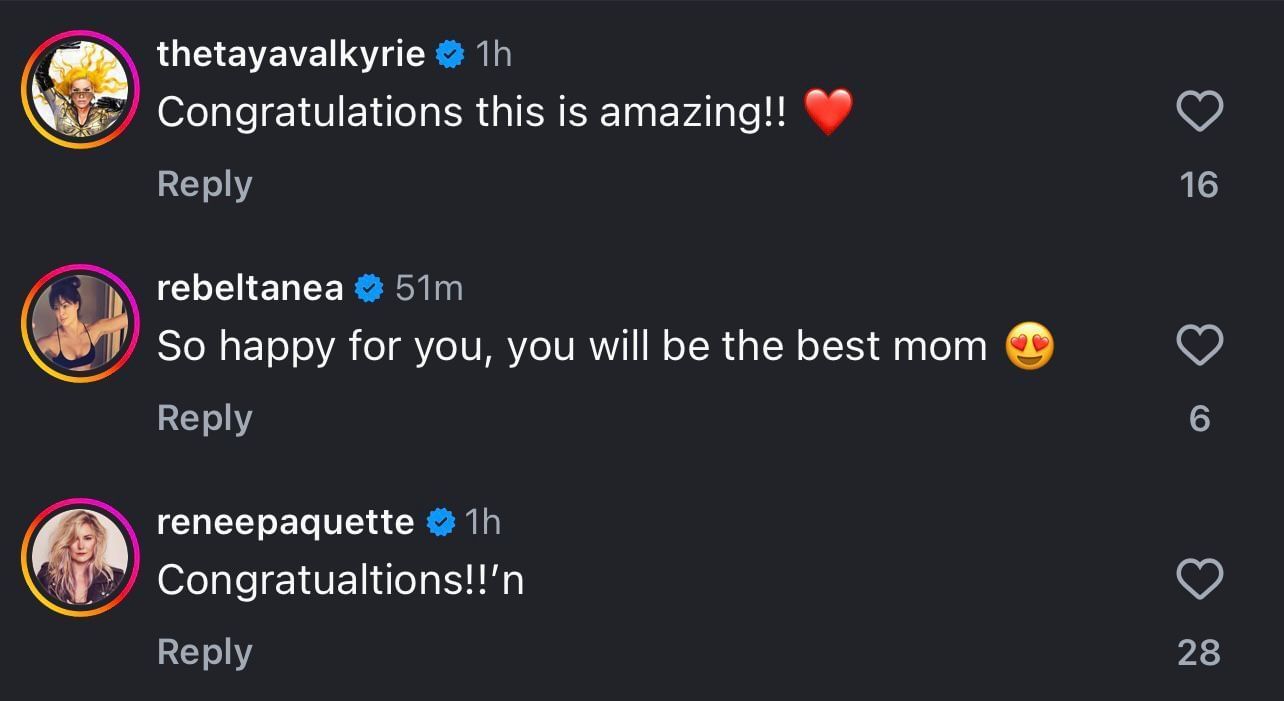Click reneepaquette's username
The height and width of the screenshot is (701, 1284).
(284, 521)
